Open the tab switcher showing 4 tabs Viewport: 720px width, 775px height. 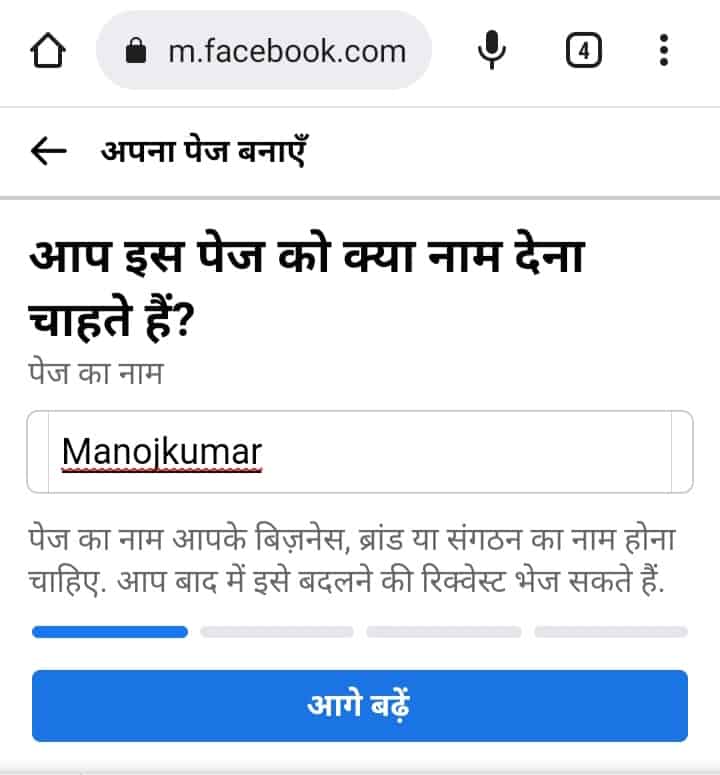coord(584,50)
